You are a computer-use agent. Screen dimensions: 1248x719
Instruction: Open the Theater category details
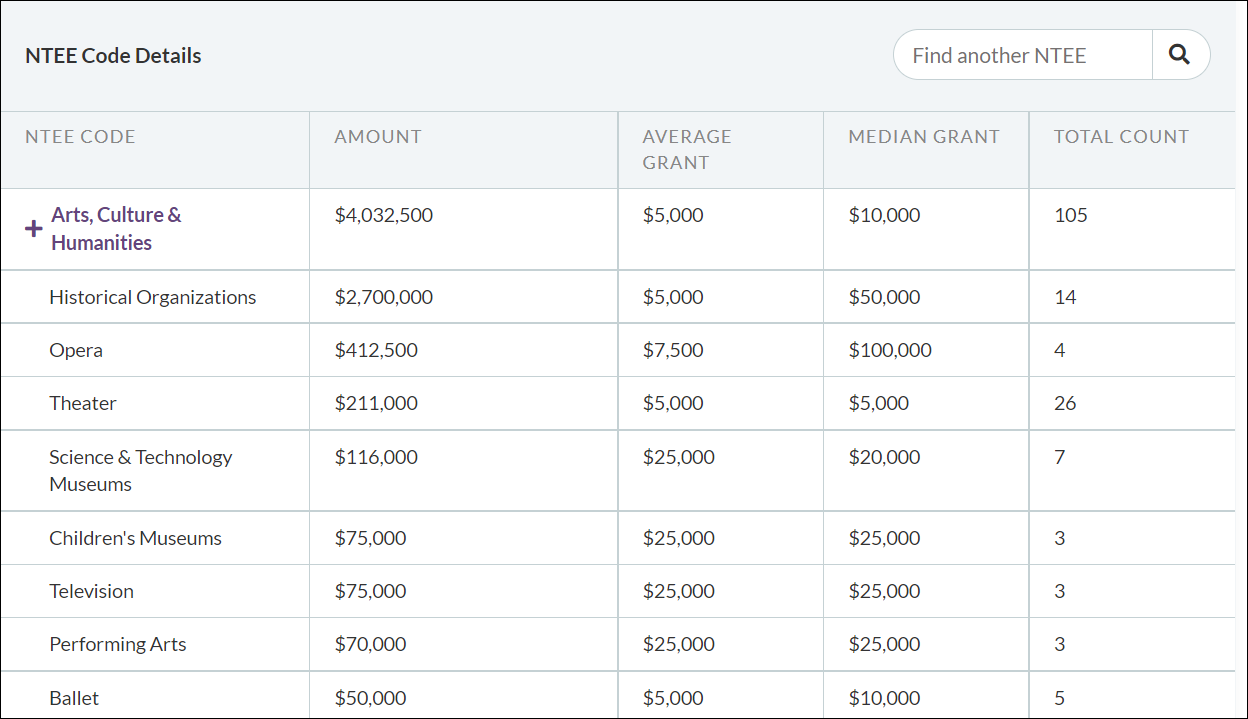coord(83,403)
